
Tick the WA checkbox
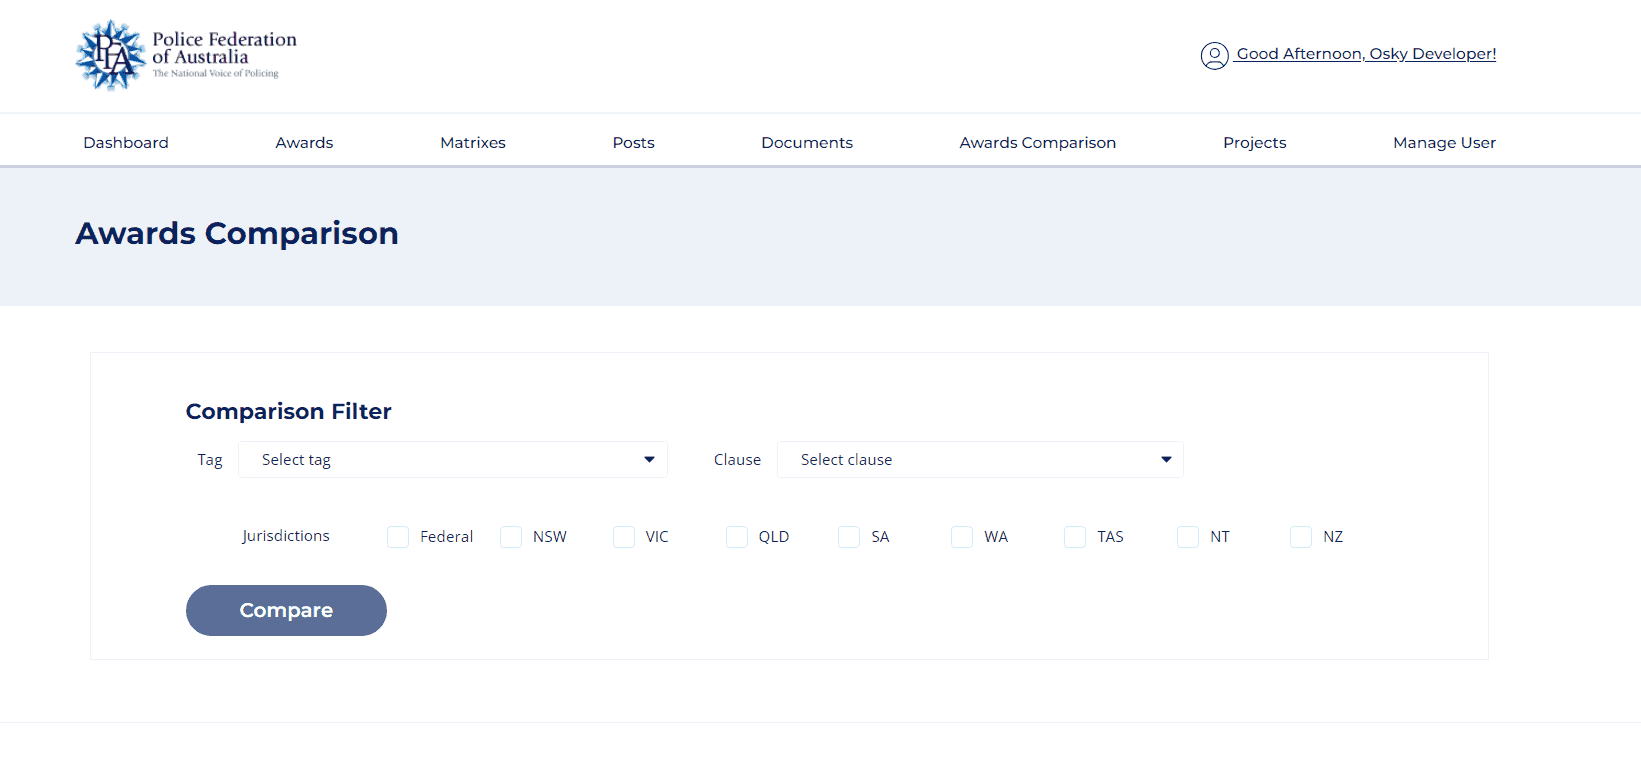pos(962,537)
